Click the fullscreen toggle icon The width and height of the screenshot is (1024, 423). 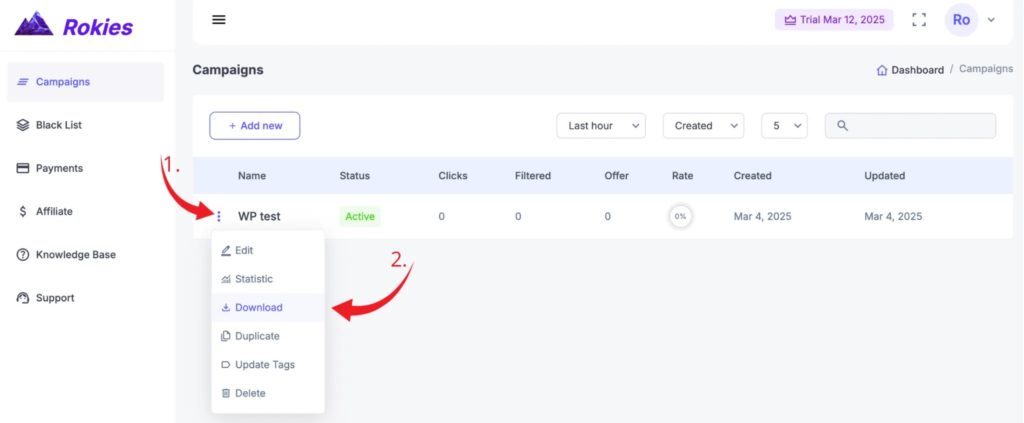point(919,20)
